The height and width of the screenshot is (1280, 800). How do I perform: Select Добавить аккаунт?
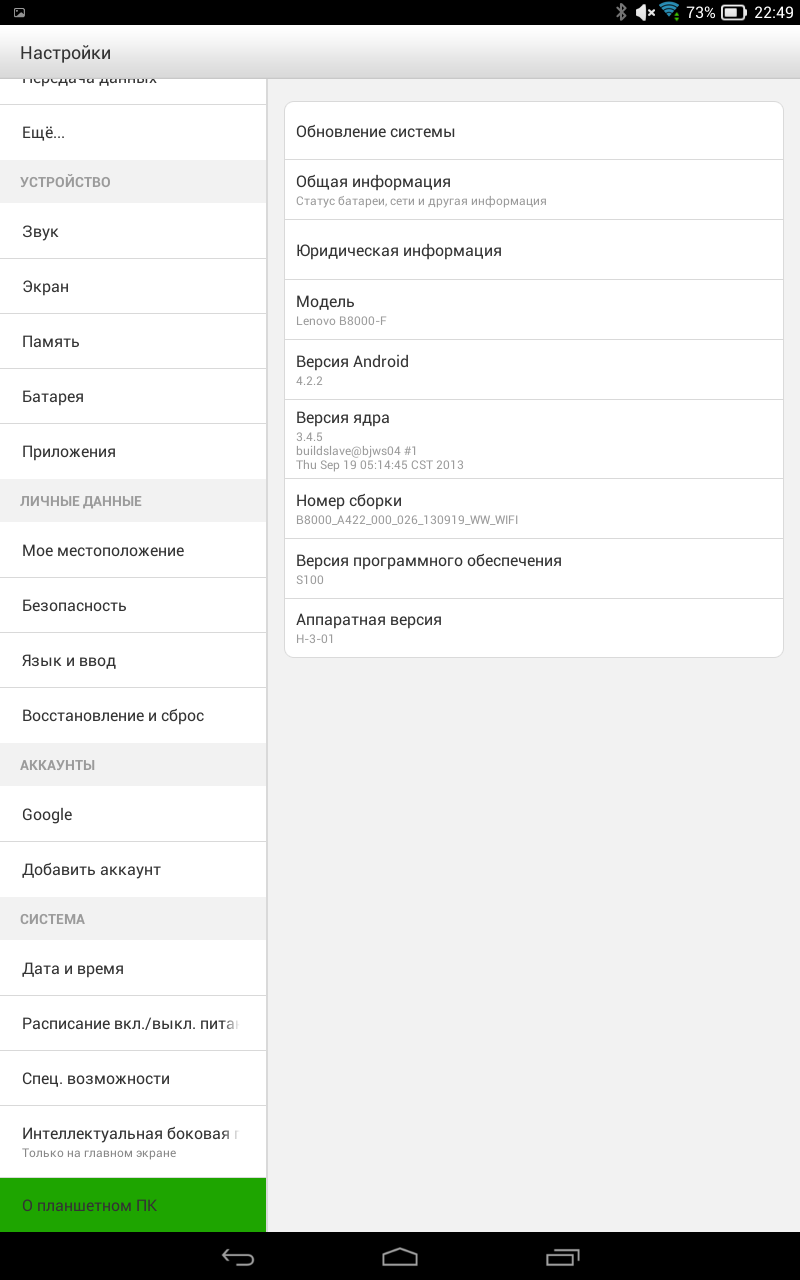[133, 869]
